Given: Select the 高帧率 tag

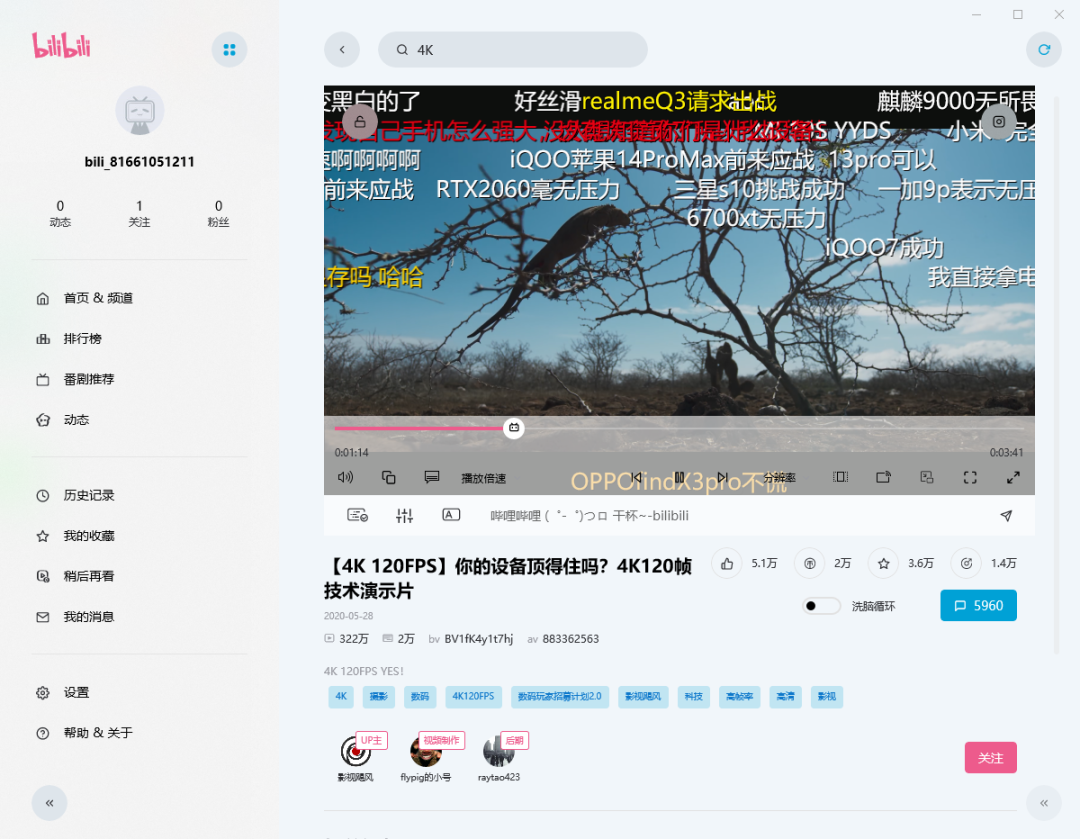Looking at the screenshot, I should click(740, 696).
